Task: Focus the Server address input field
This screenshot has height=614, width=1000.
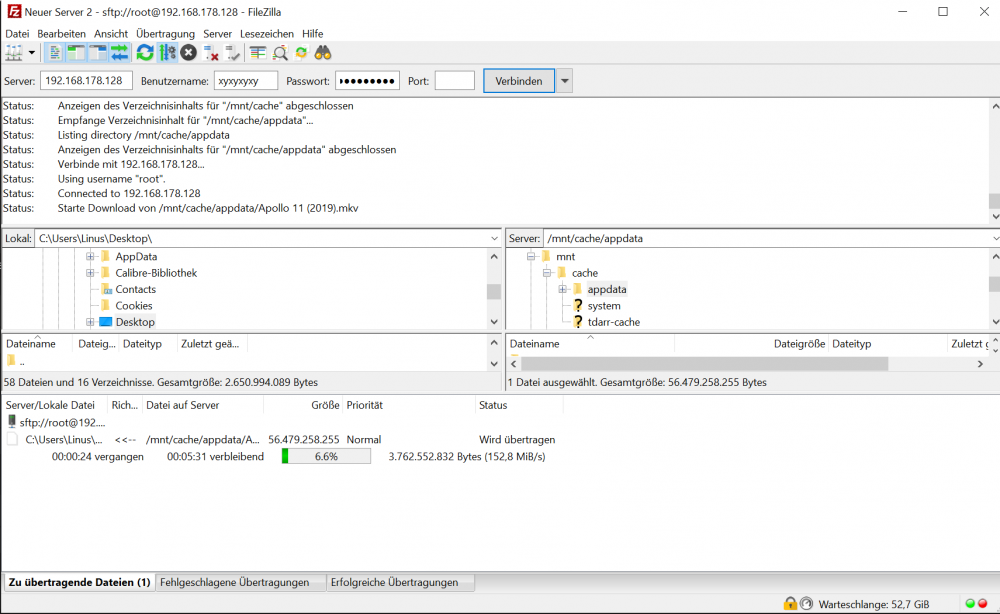Action: click(x=86, y=81)
